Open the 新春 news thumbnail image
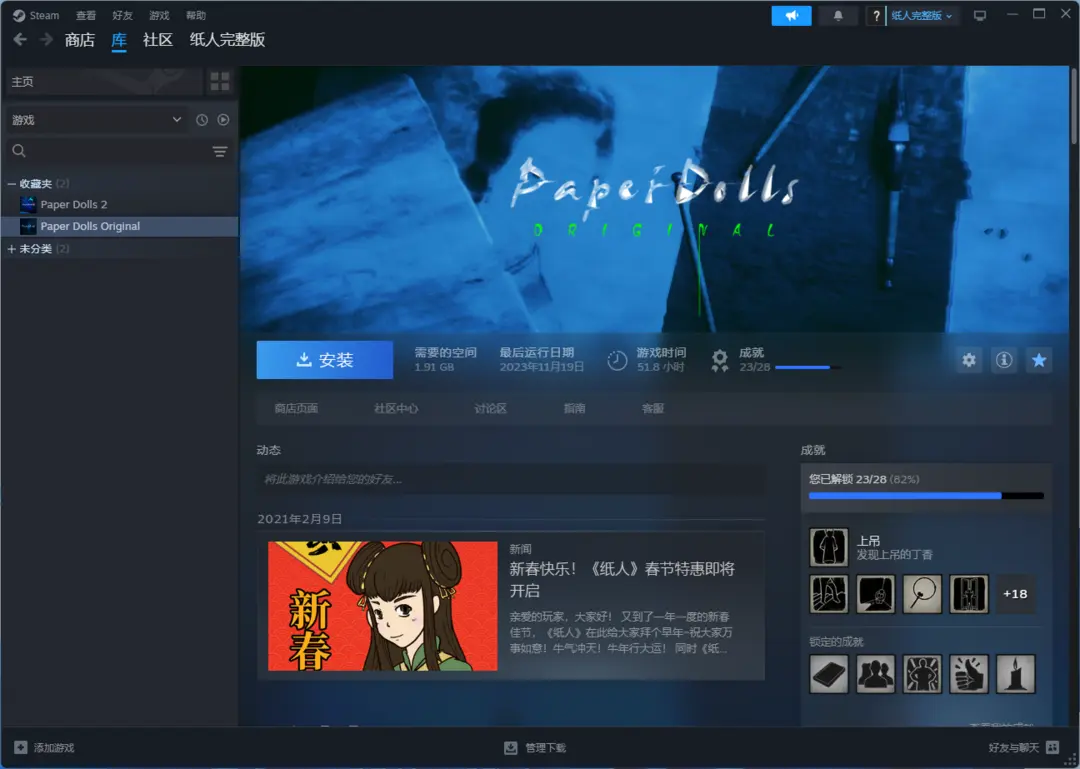 (x=382, y=606)
